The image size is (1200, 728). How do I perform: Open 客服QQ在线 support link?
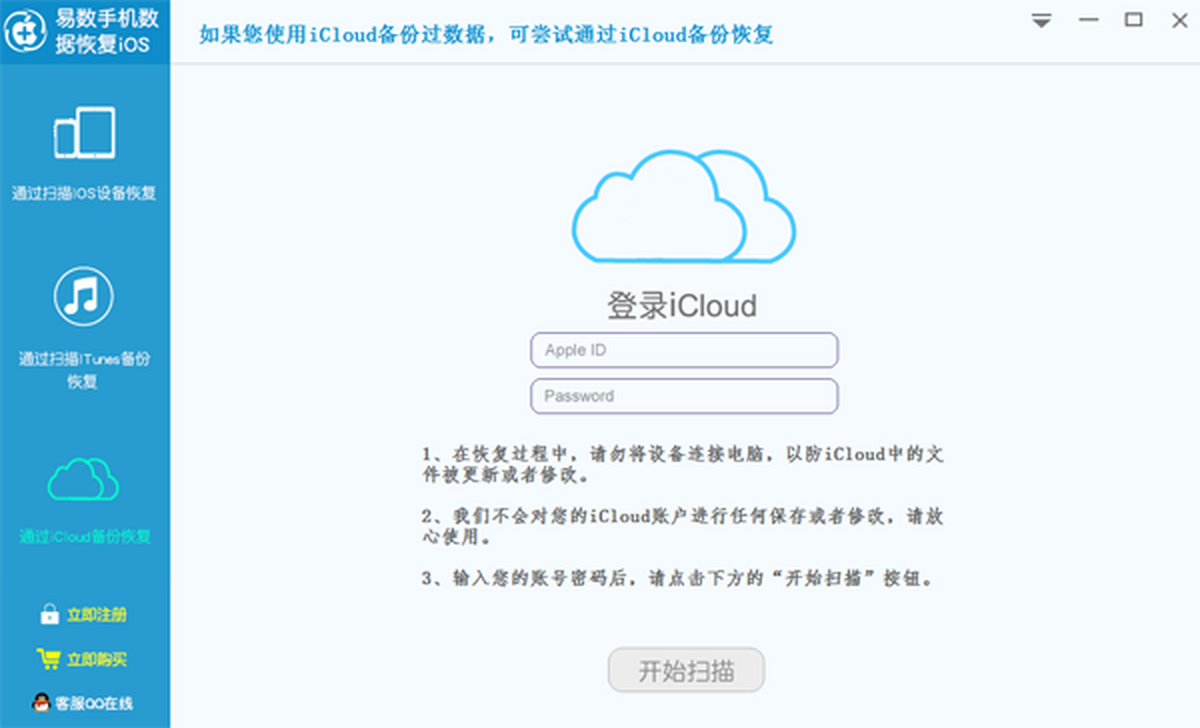(x=94, y=704)
